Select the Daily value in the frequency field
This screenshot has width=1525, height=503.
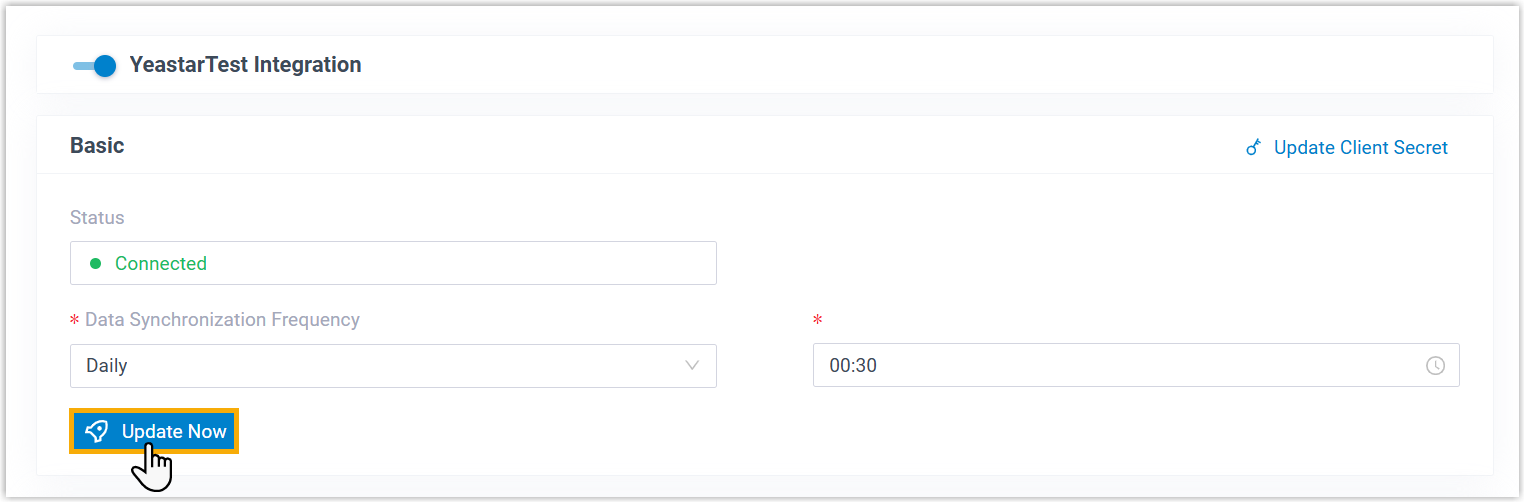[107, 366]
